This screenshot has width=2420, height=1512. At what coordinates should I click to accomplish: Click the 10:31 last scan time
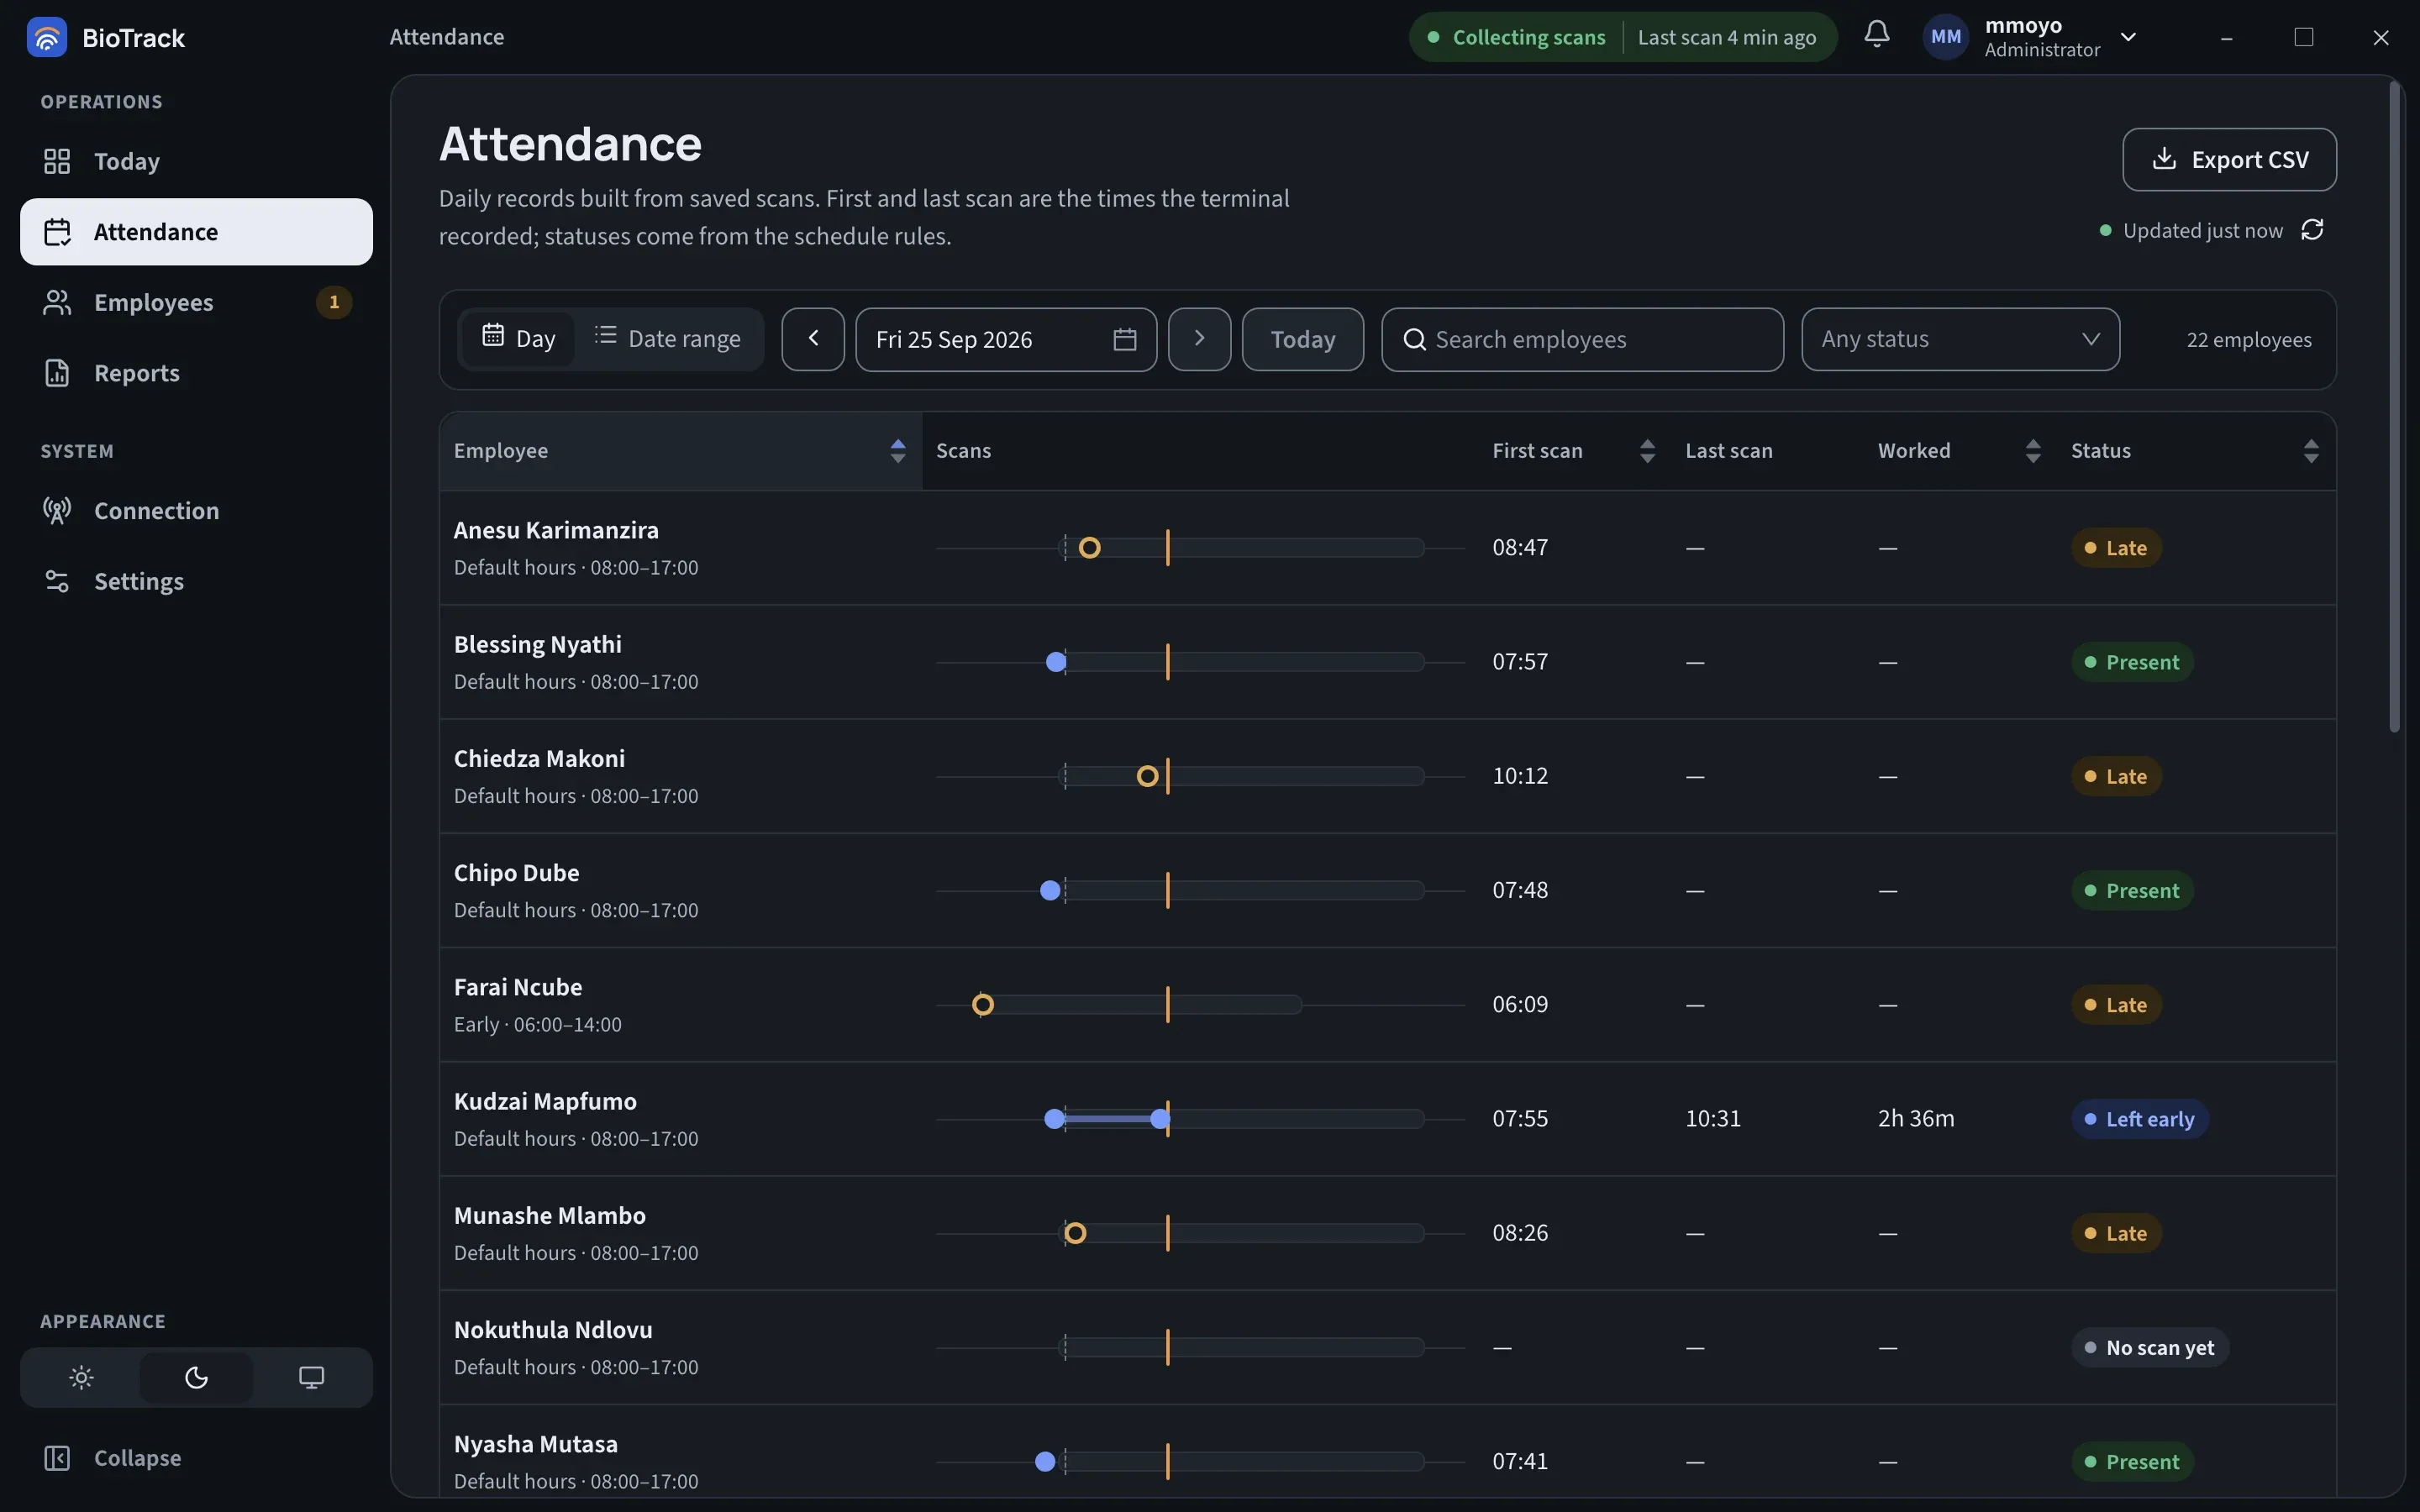(x=1713, y=1119)
